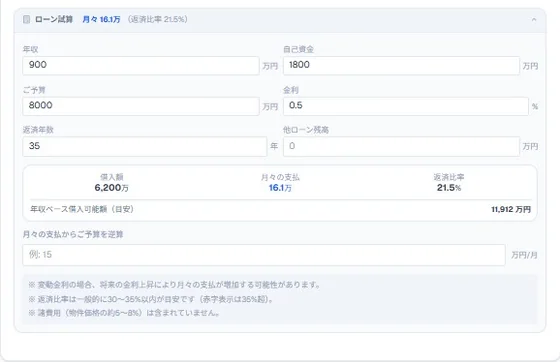Collapse the ローン試算 panel with the chevron
560x362 pixels.
point(534,20)
